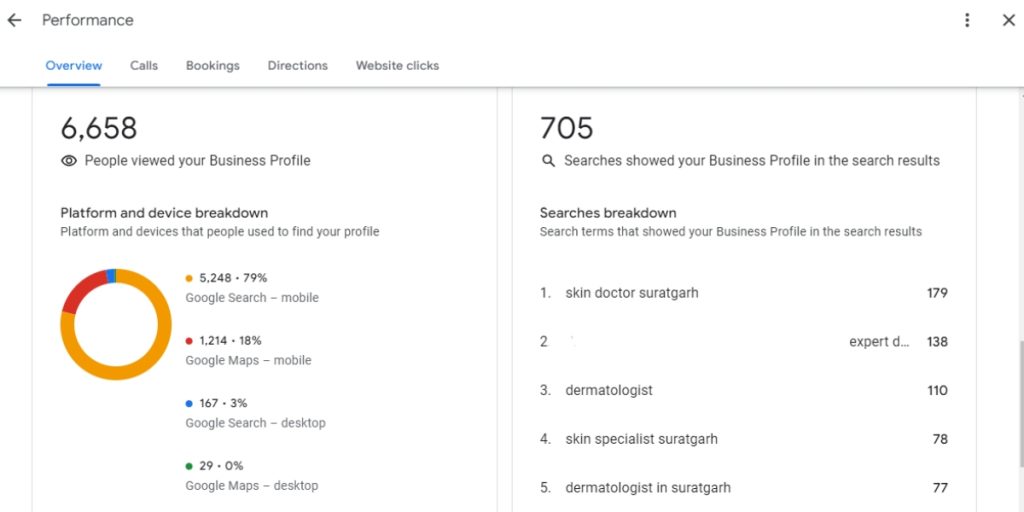Open the Website clicks tab
This screenshot has height=512, width=1024.
pyautogui.click(x=397, y=66)
